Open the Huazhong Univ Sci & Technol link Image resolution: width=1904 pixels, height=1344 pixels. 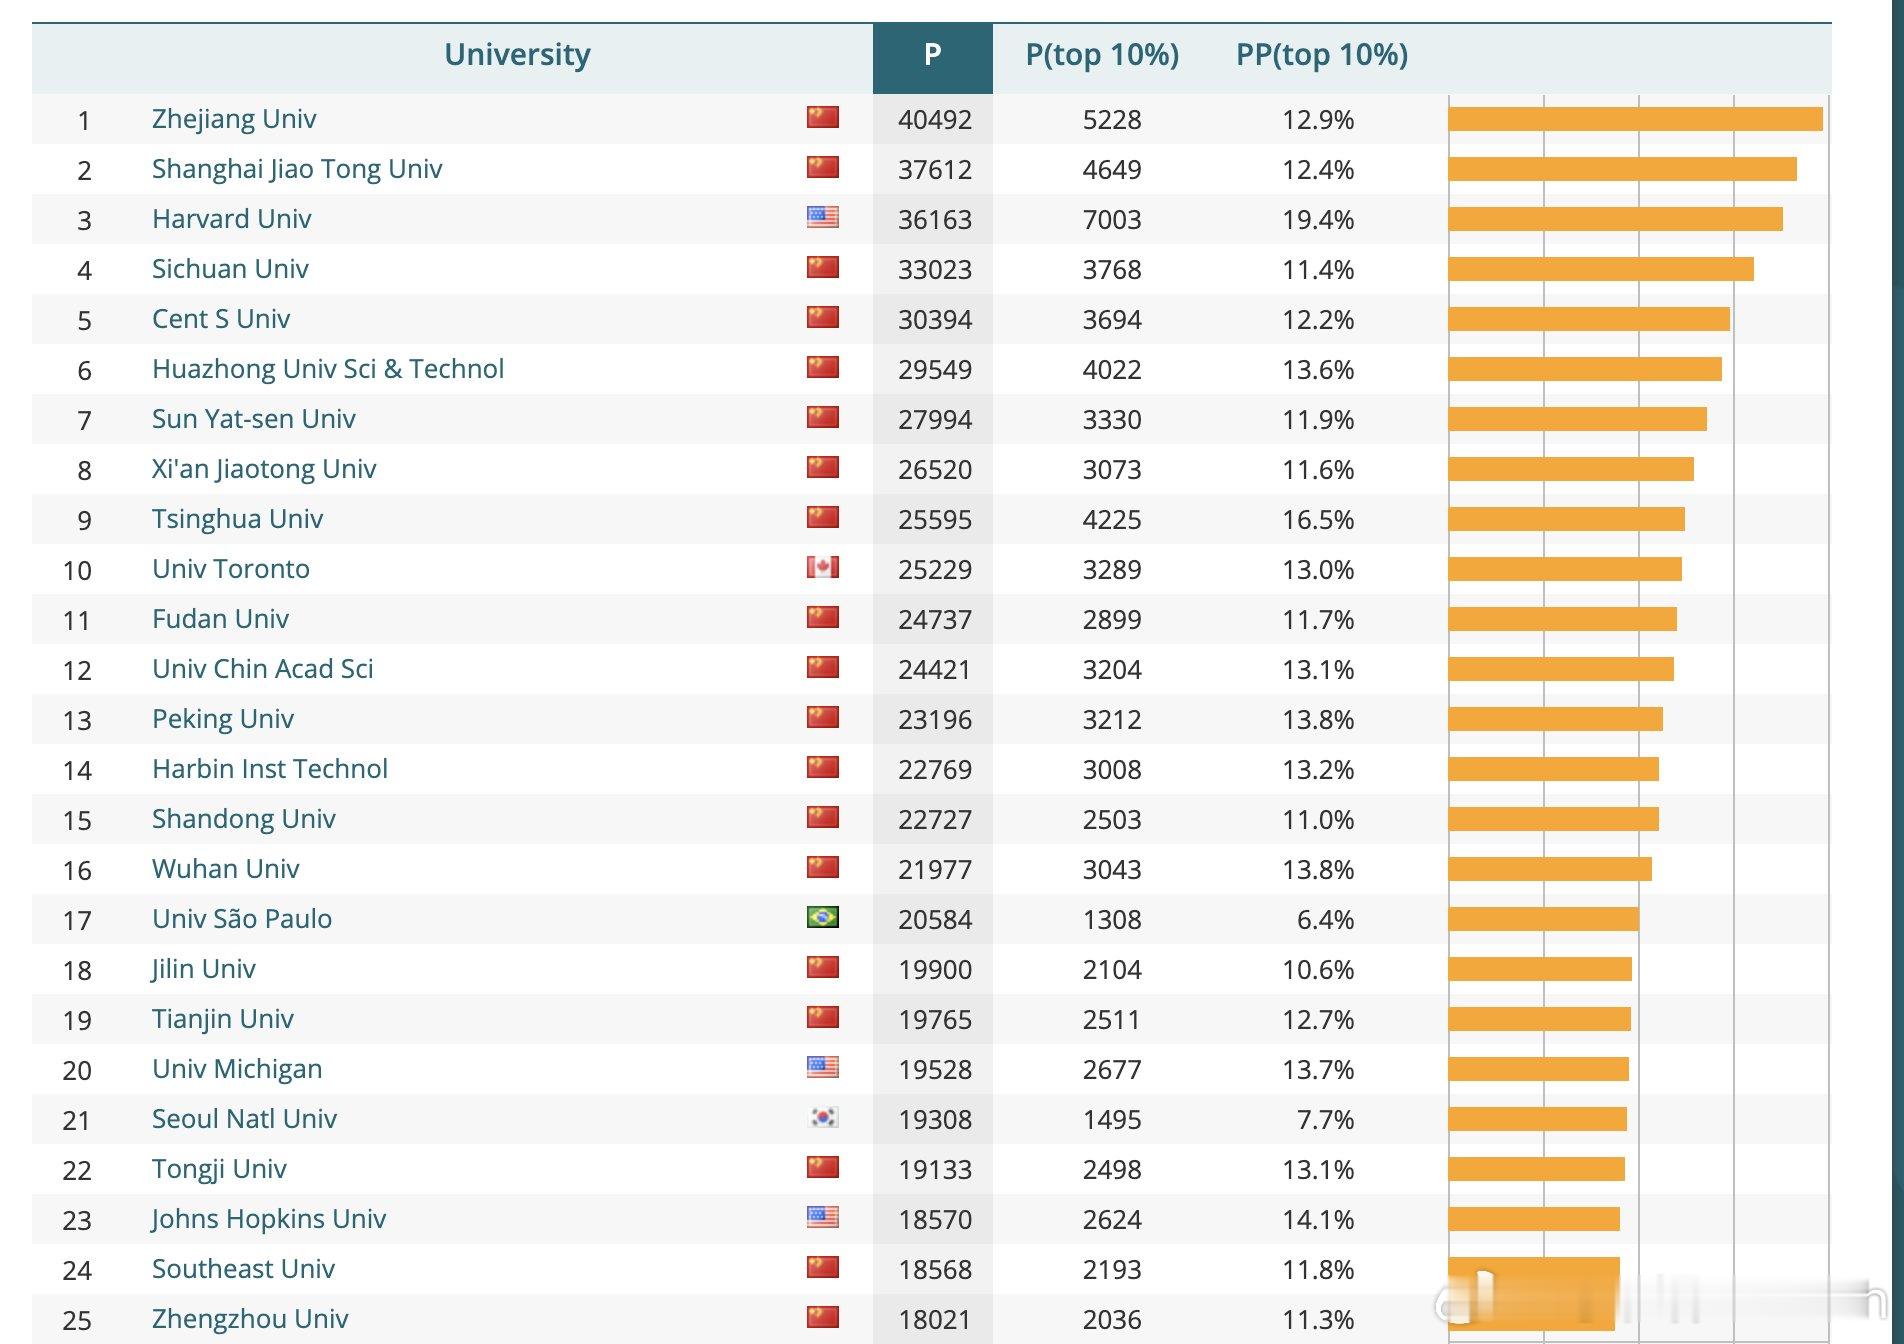coord(328,369)
